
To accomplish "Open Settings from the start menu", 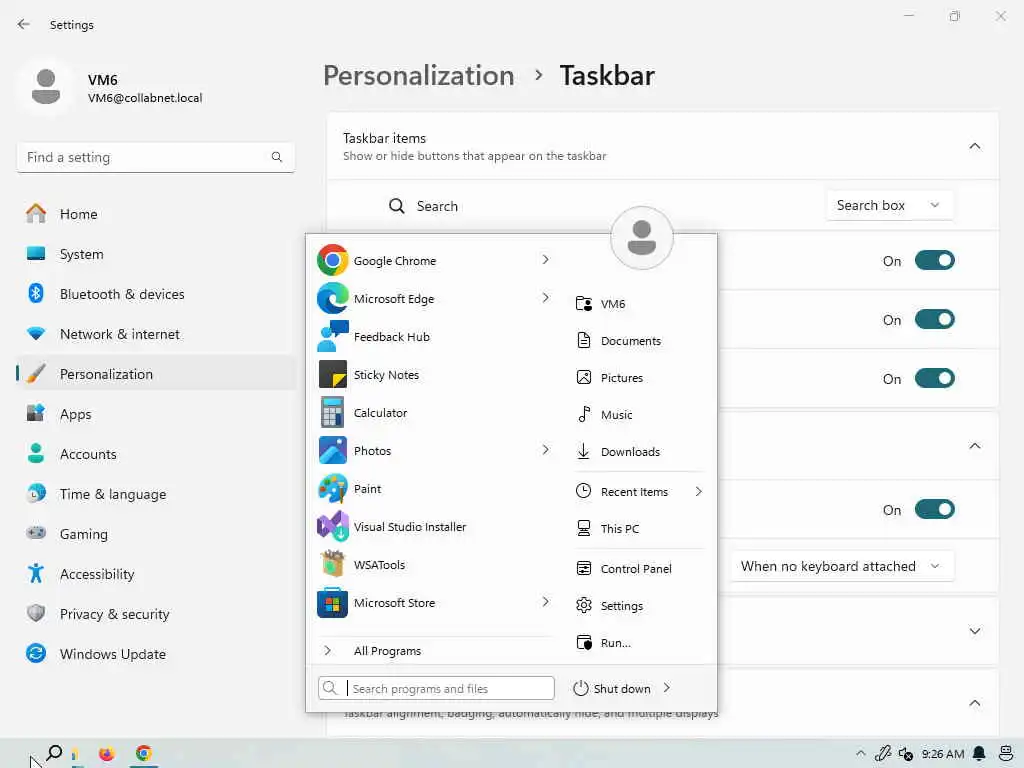I will click(639, 606).
